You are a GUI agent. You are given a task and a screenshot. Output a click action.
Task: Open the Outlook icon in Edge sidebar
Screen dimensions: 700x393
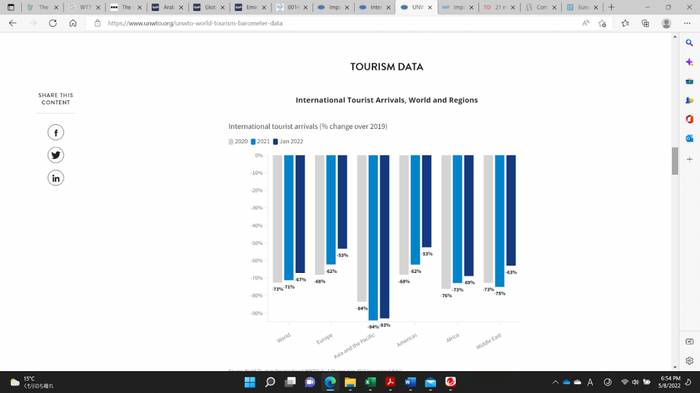tap(689, 138)
